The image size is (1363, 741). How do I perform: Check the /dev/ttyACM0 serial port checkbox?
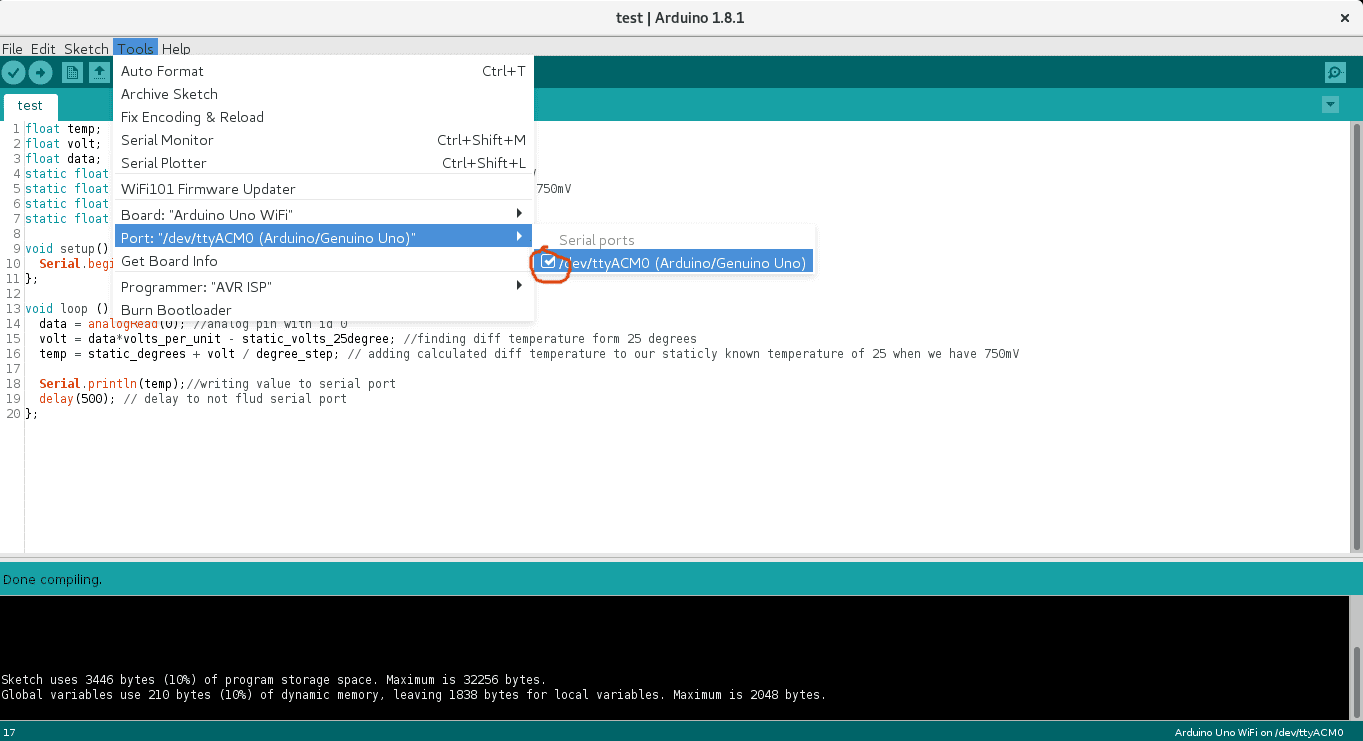click(x=548, y=262)
